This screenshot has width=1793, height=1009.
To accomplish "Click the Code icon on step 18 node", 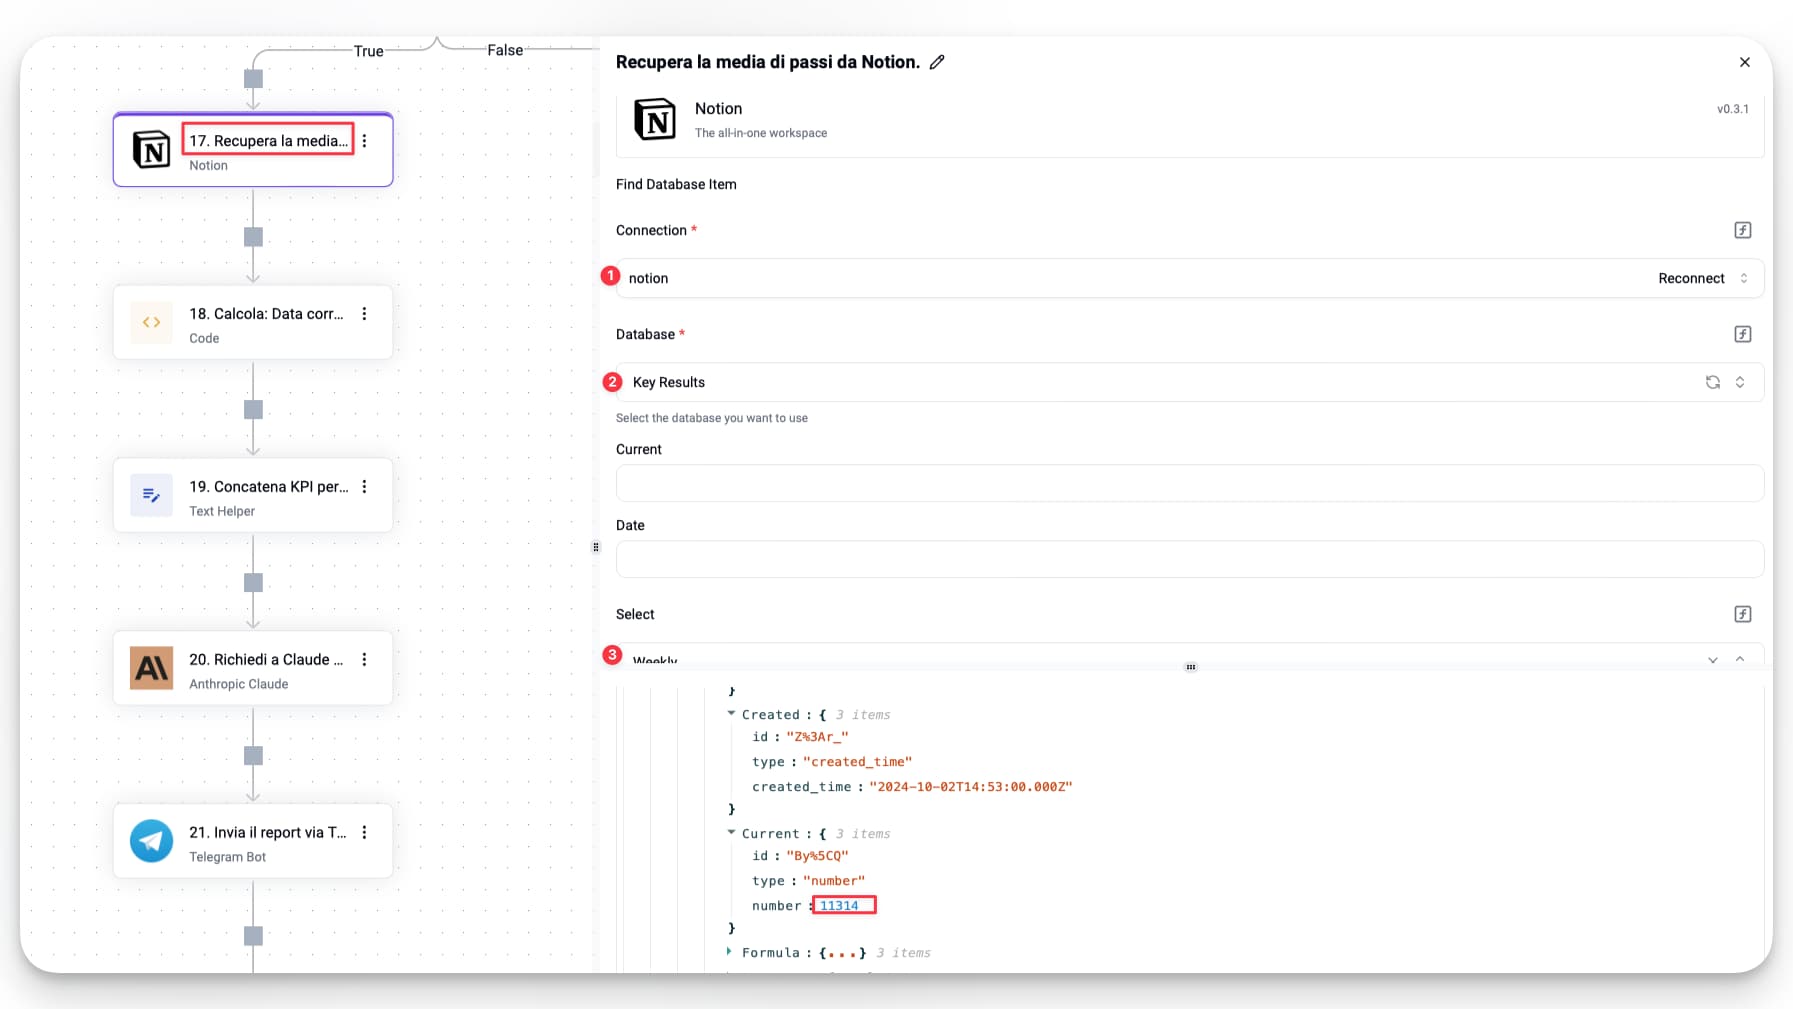I will [x=151, y=322].
